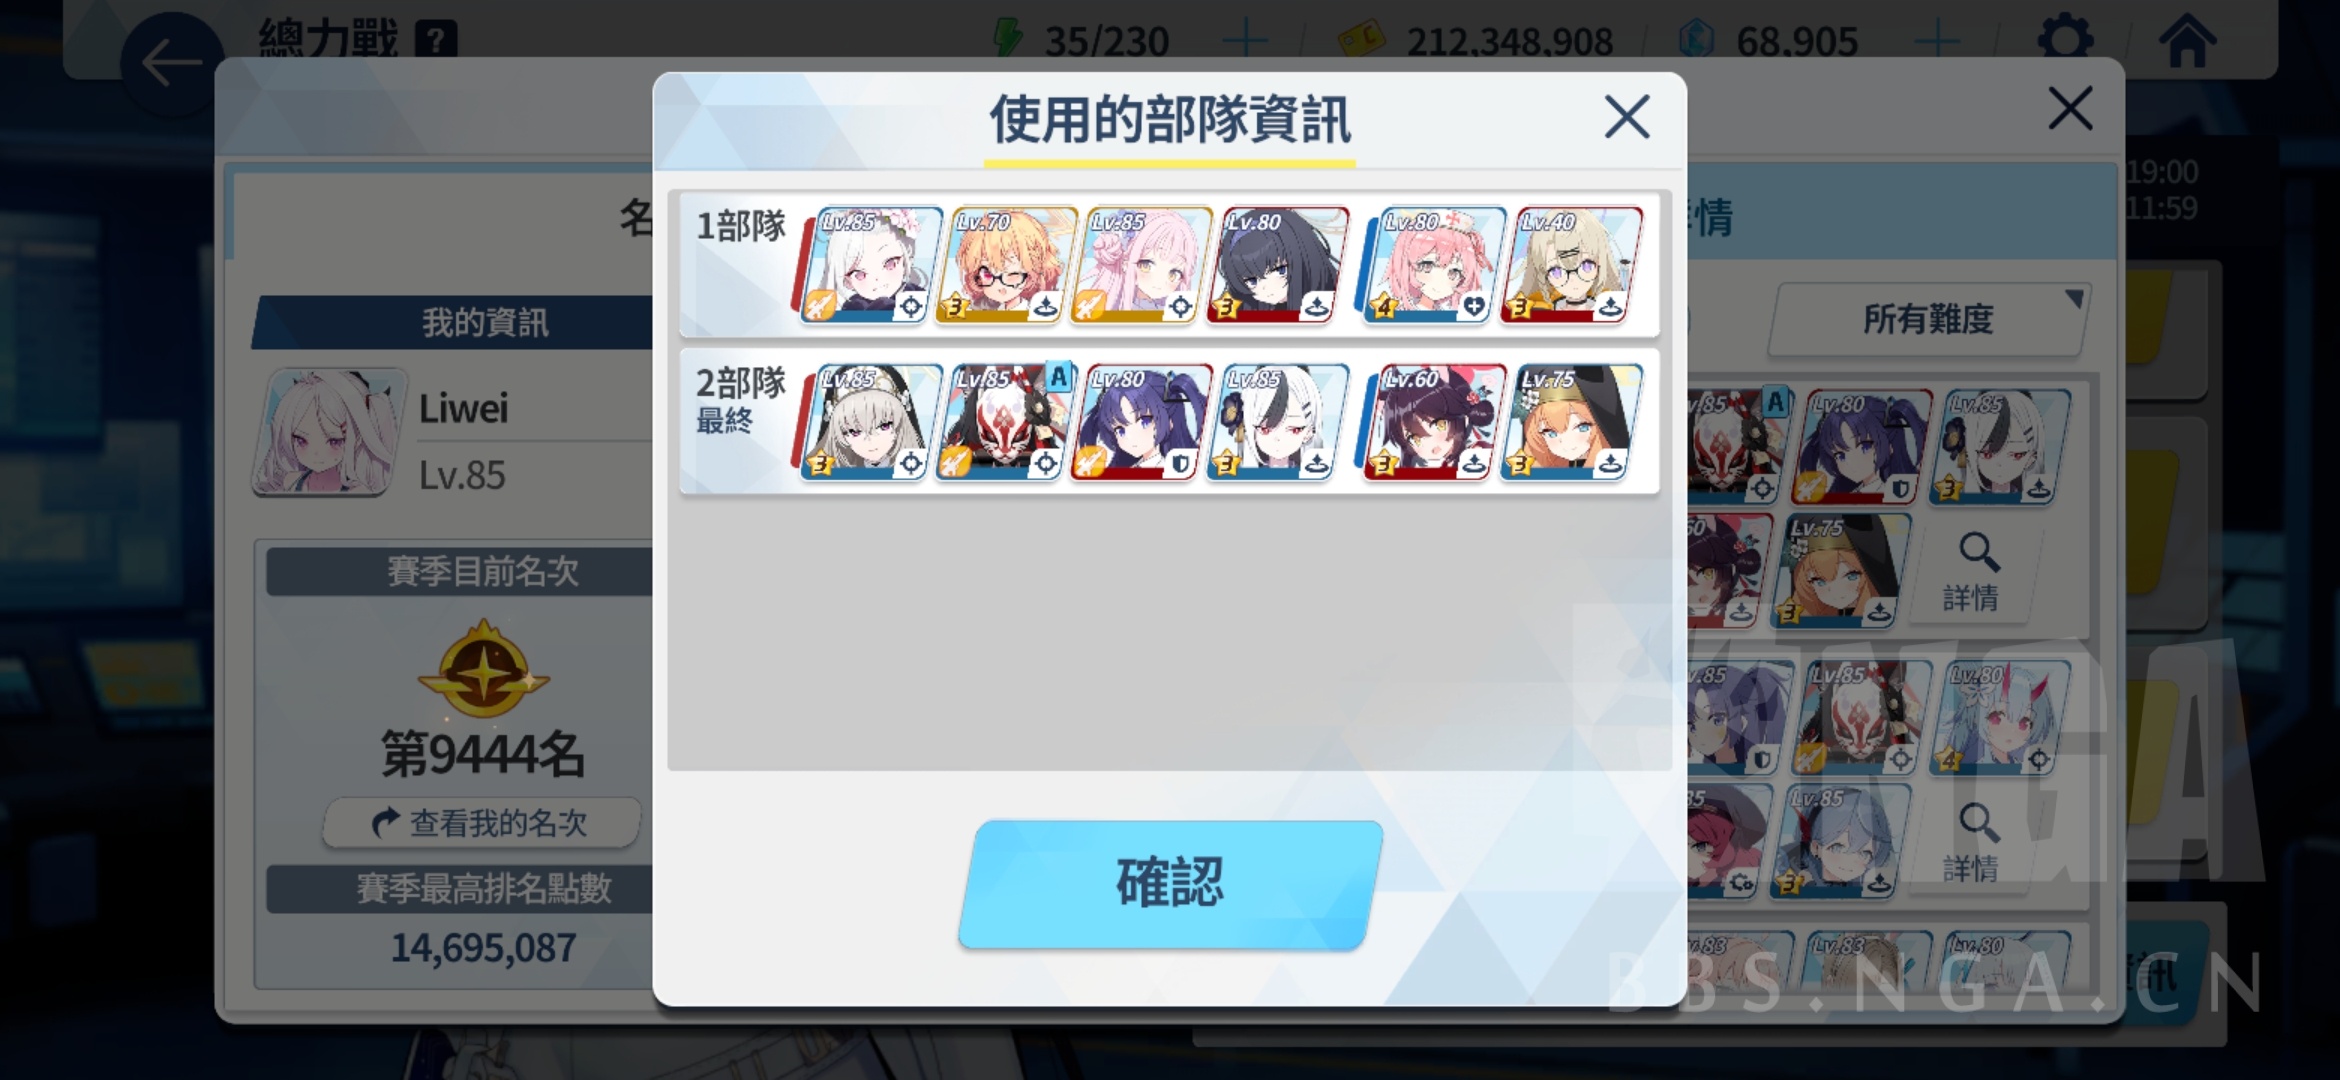Viewport: 2340px width, 1080px height.
Task: Click 查看我的名次 view my rank button
Action: click(x=482, y=823)
